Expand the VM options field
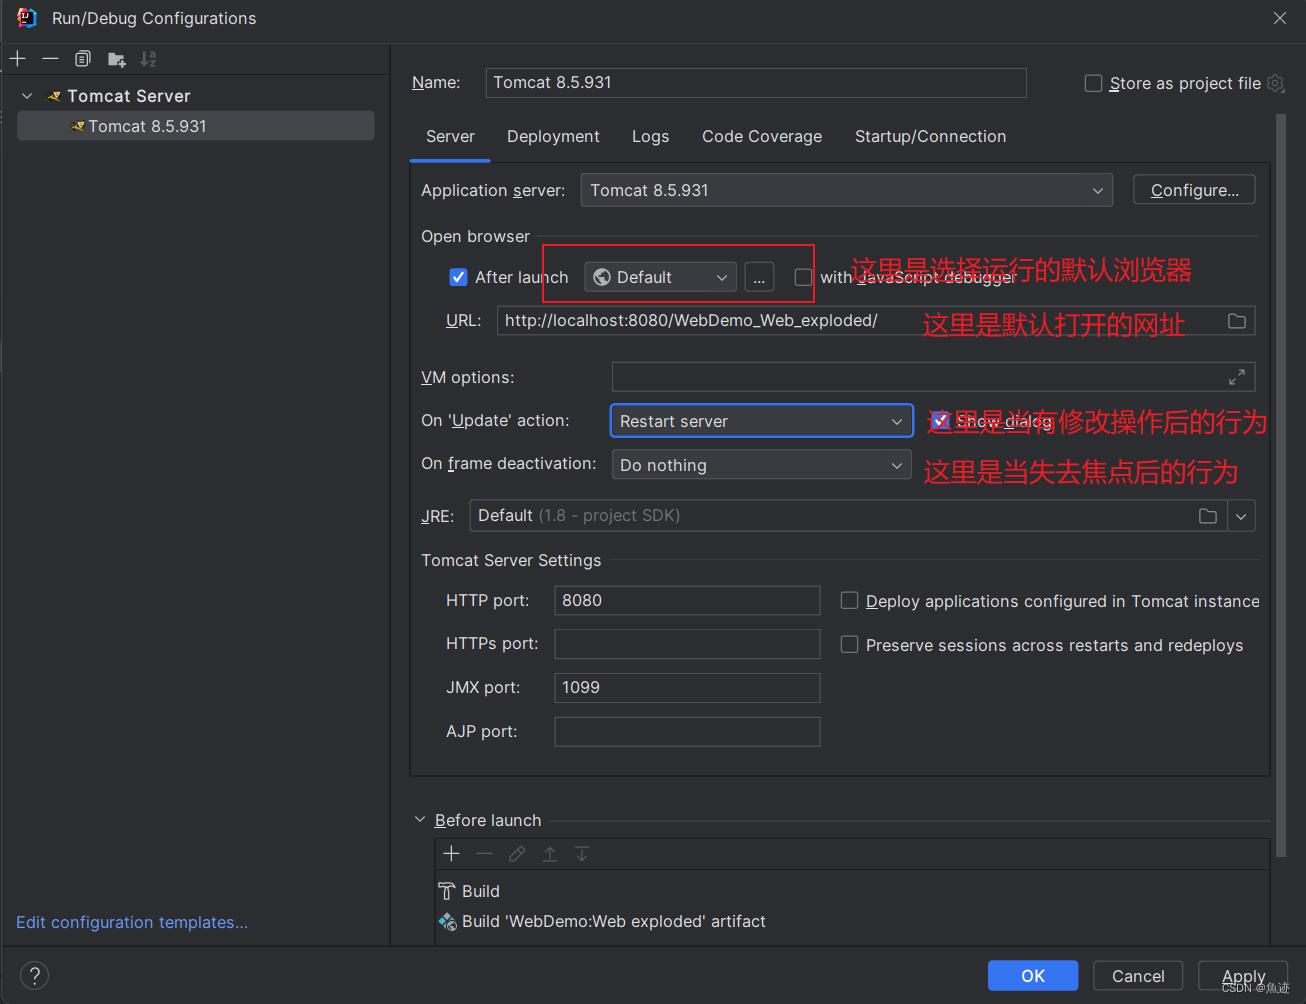Screen dimensions: 1306x1004 pyautogui.click(x=1237, y=377)
